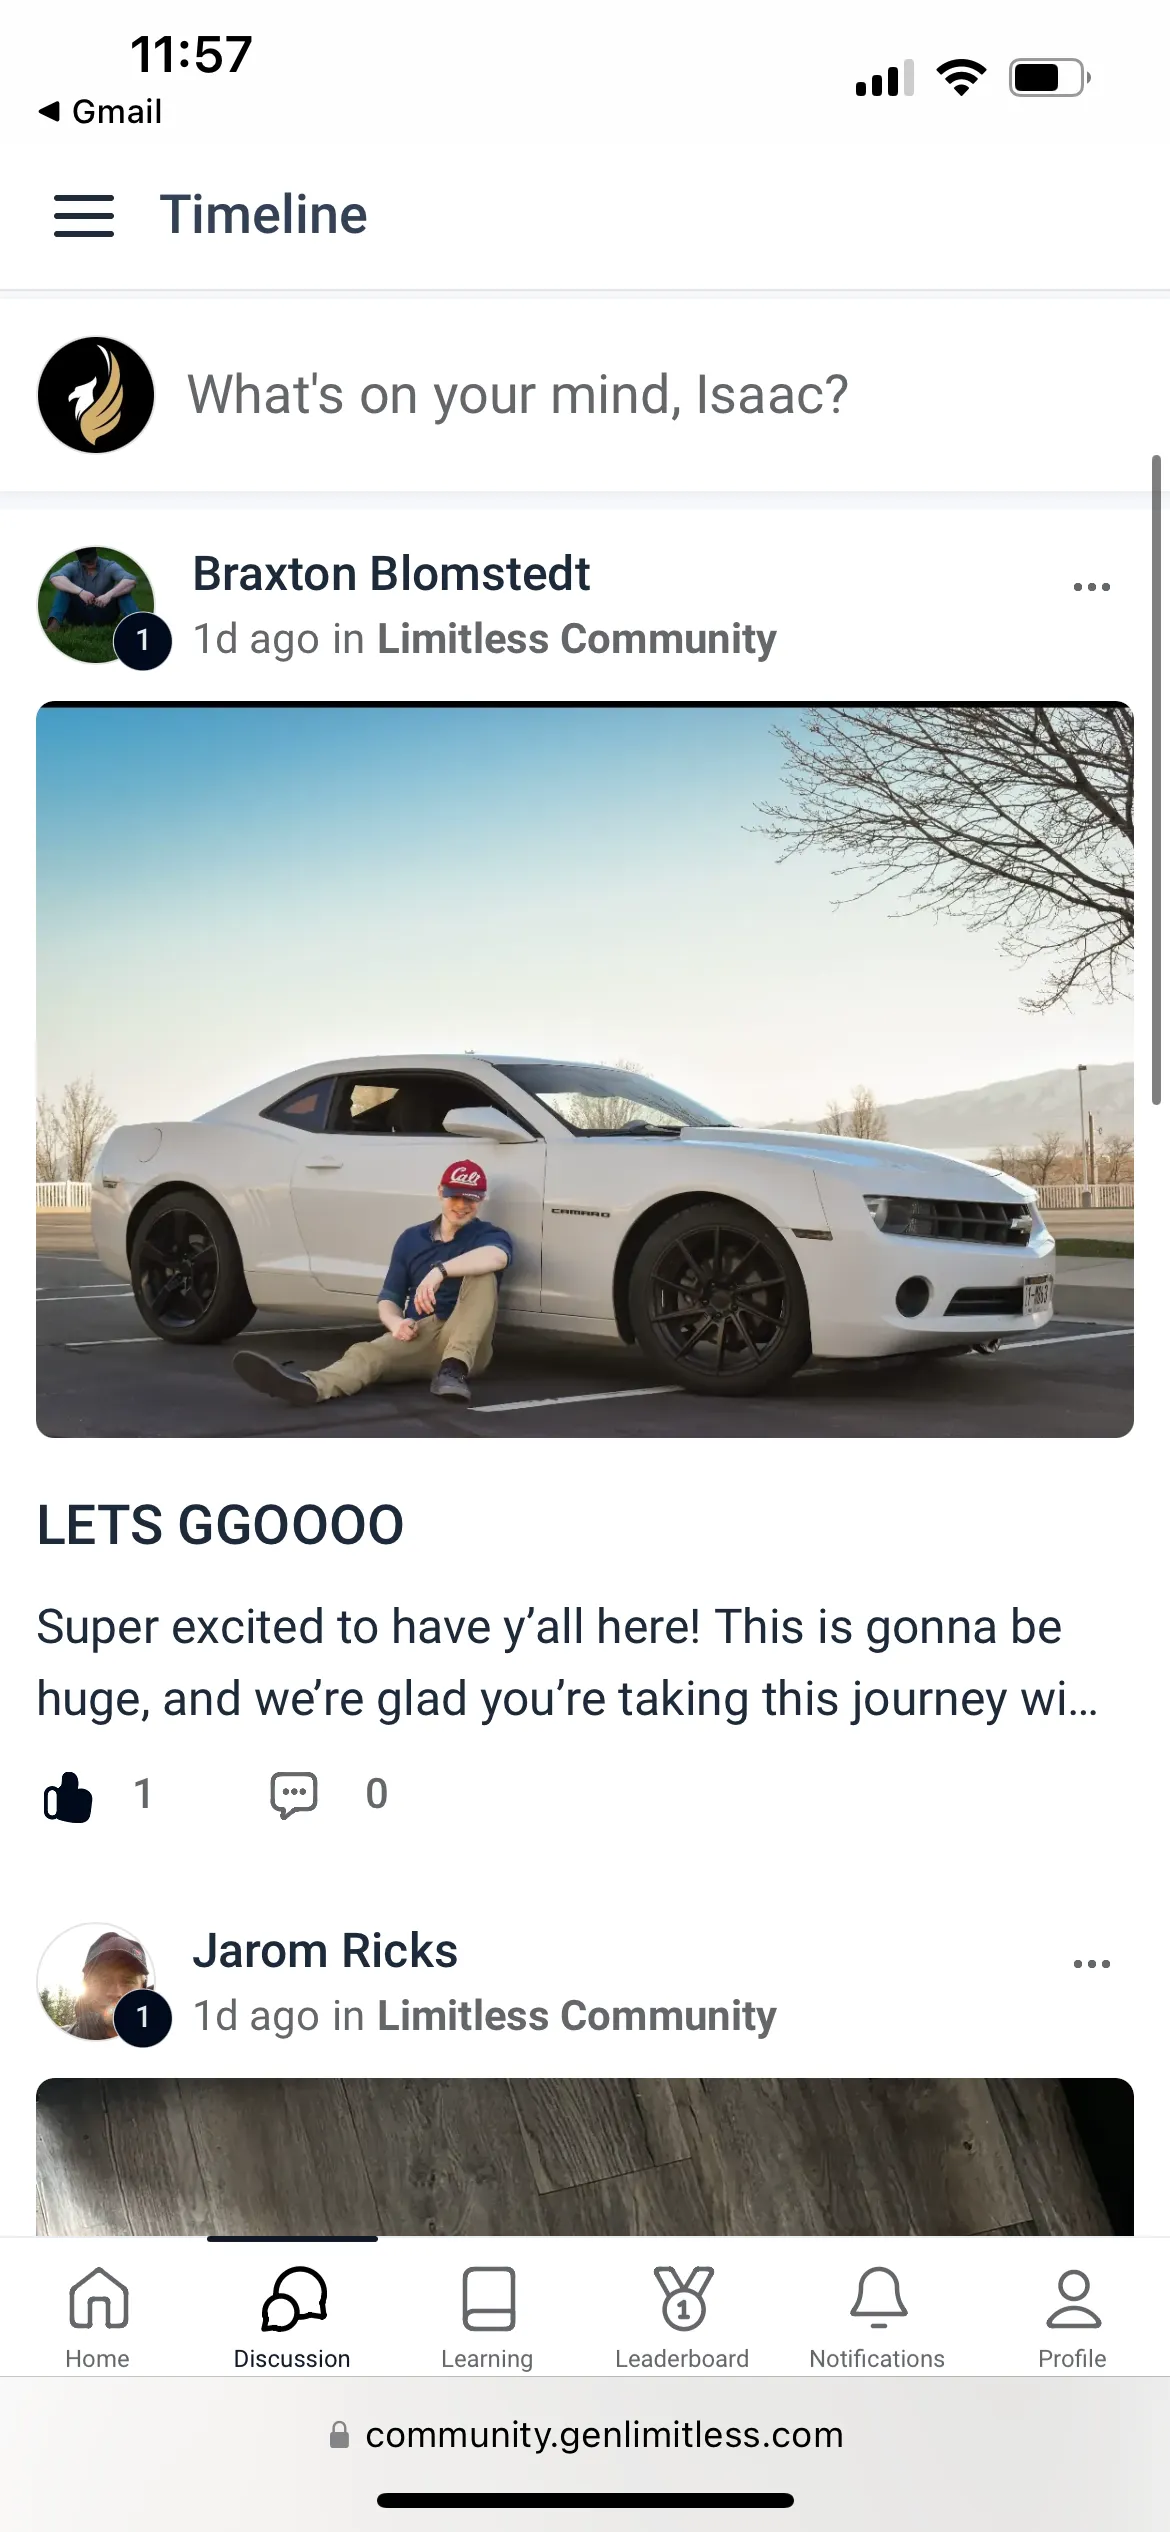Viewport: 1170px width, 2532px height.
Task: Return to Gmail via the back arrow
Action: [99, 111]
